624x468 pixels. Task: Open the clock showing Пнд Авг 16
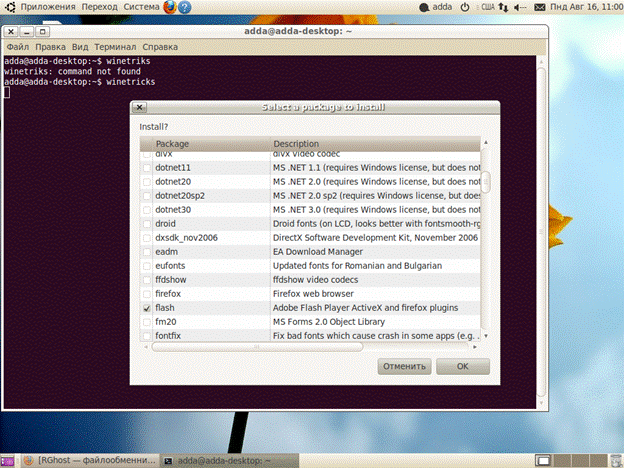[x=586, y=7]
